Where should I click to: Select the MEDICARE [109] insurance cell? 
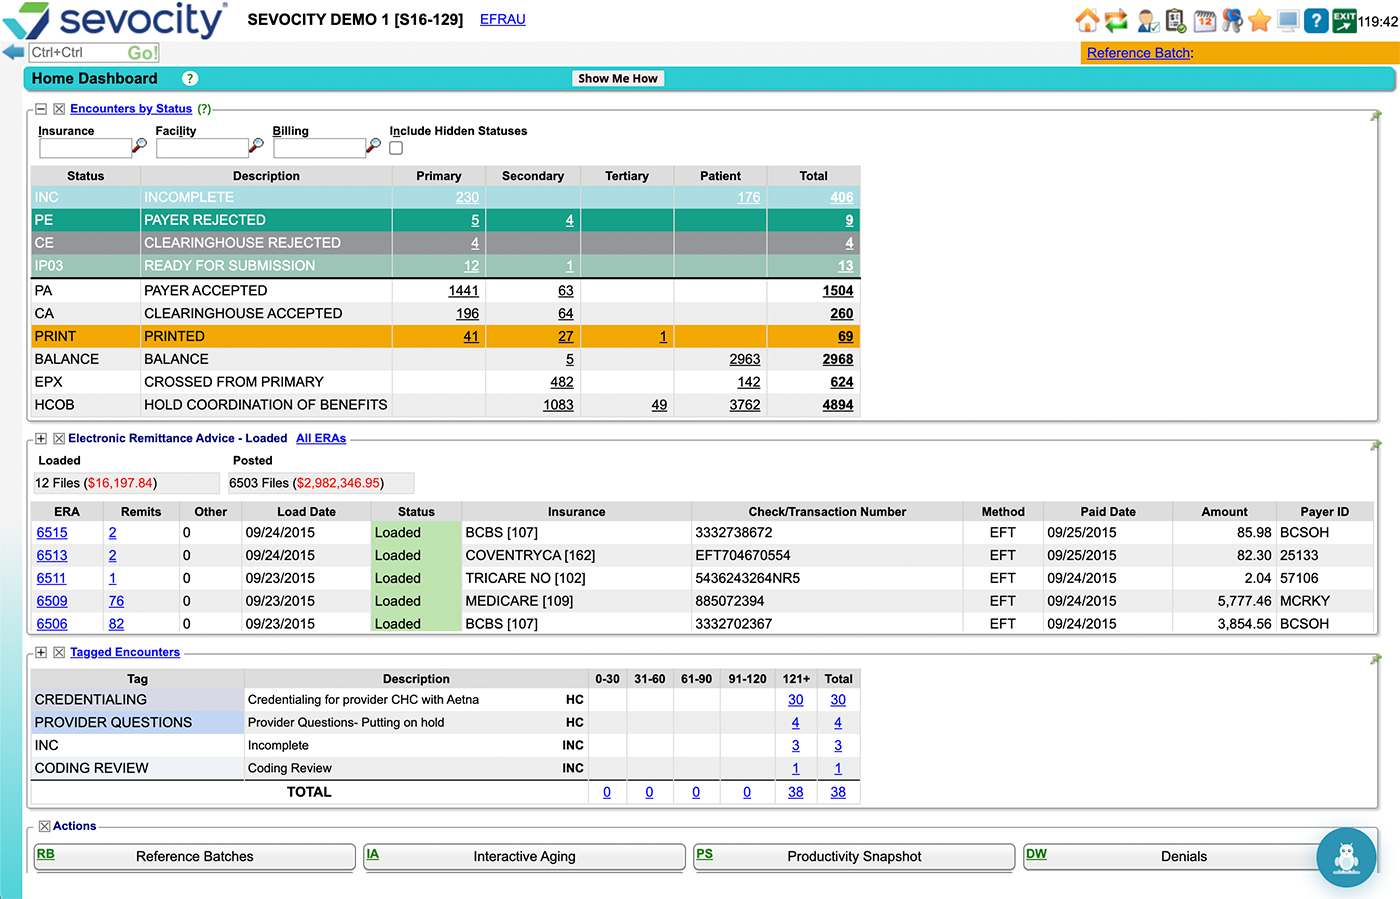(576, 601)
